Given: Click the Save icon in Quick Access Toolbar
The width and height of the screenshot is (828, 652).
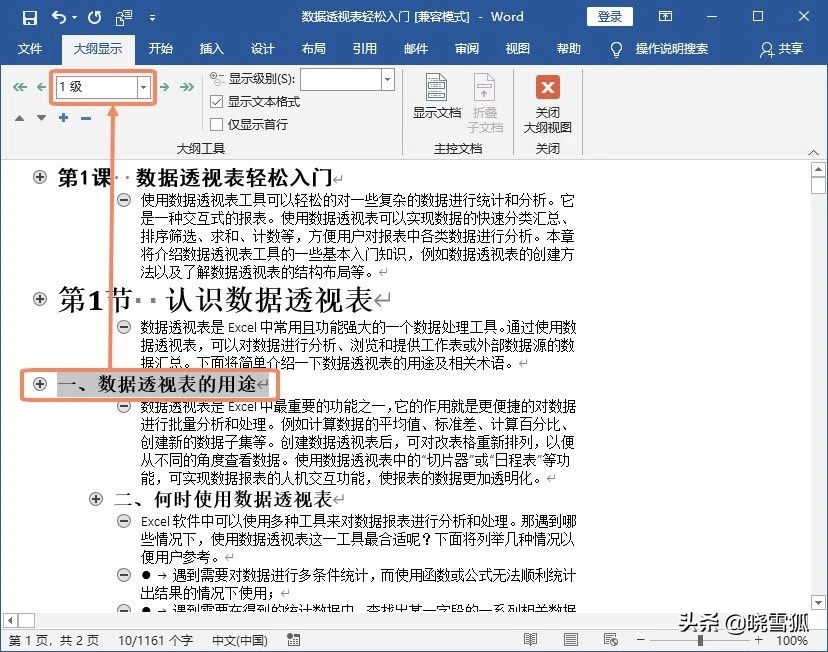Looking at the screenshot, I should [28, 16].
